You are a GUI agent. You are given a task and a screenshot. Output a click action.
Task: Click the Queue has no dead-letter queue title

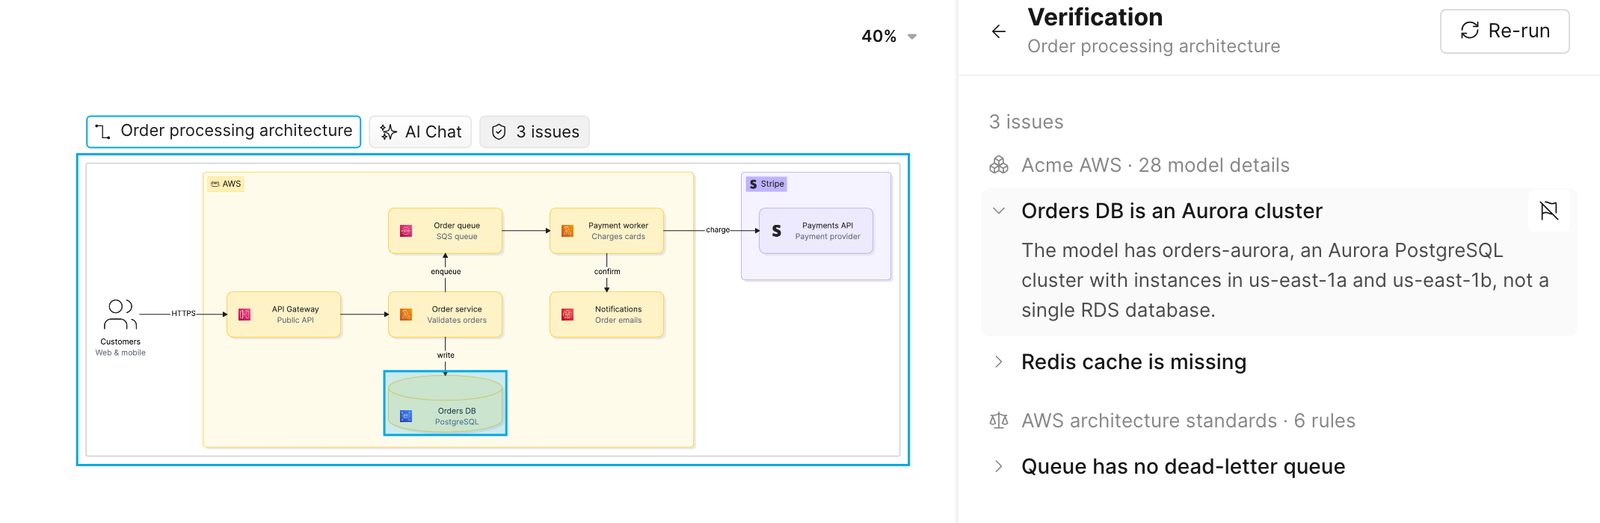1183,466
